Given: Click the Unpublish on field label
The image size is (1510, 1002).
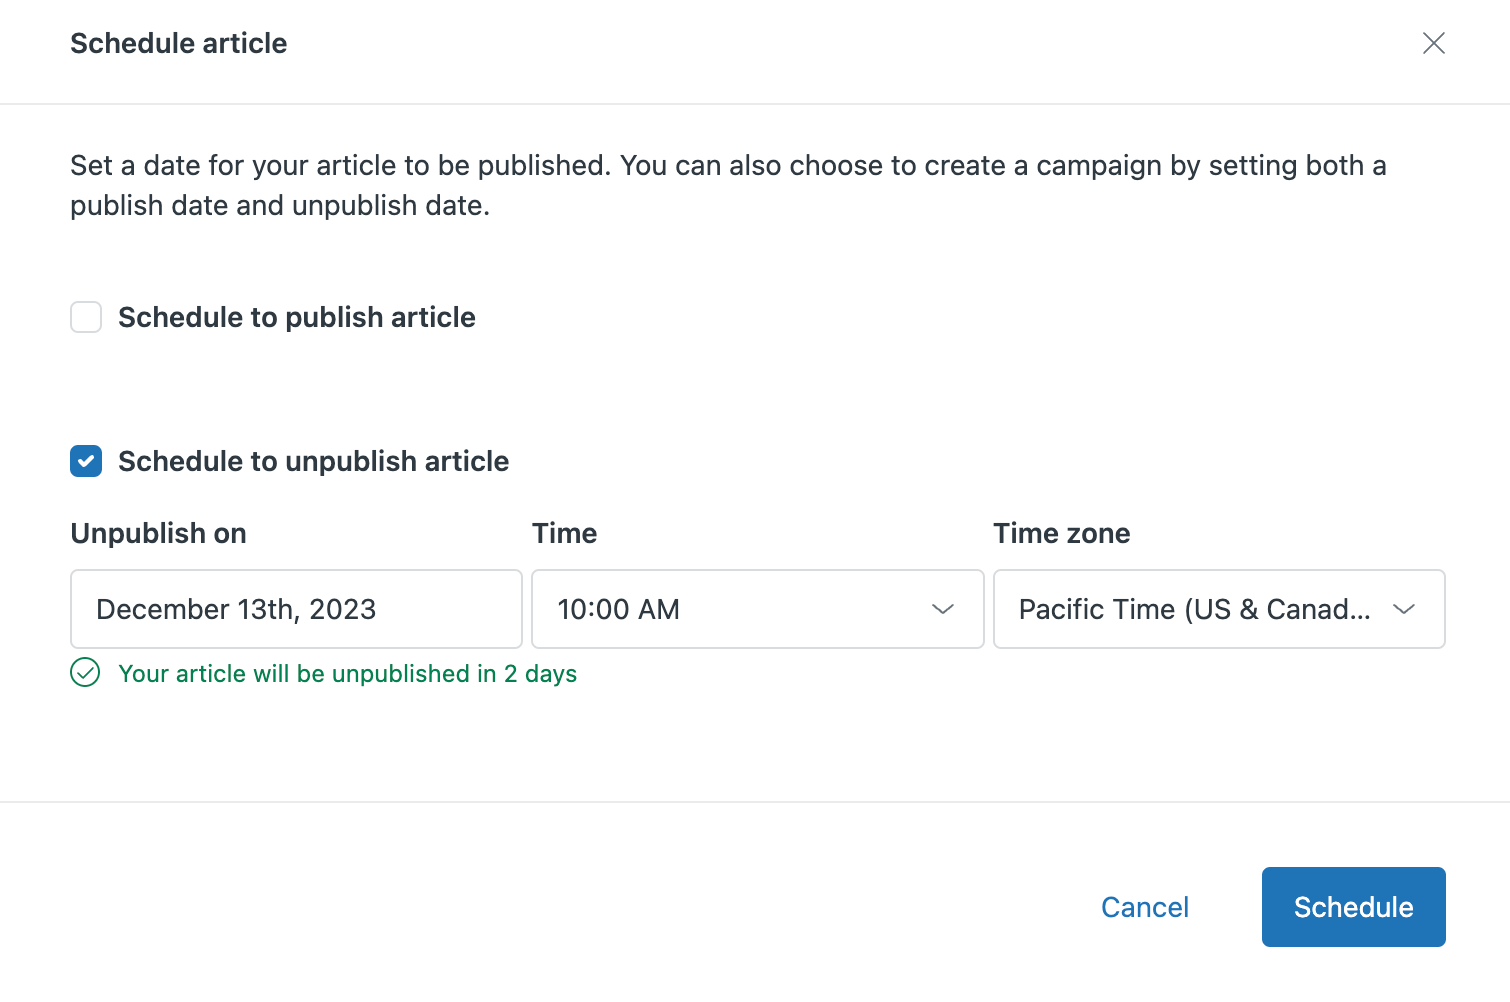Looking at the screenshot, I should click(158, 533).
